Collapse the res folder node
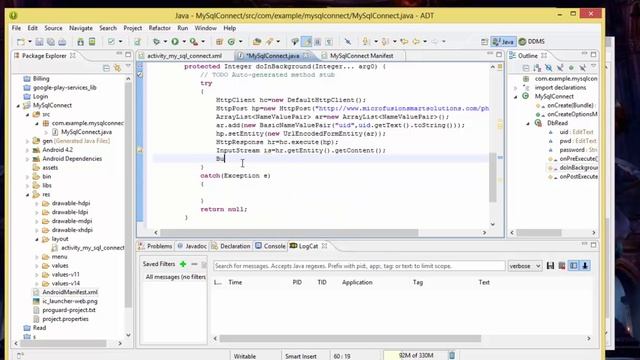The width and height of the screenshot is (640, 360). 28,195
